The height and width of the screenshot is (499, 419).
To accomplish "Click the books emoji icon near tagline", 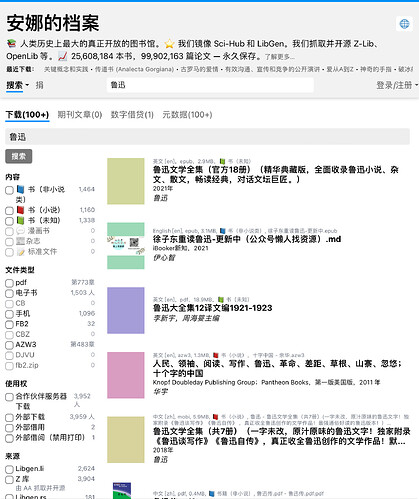I will click(11, 43).
